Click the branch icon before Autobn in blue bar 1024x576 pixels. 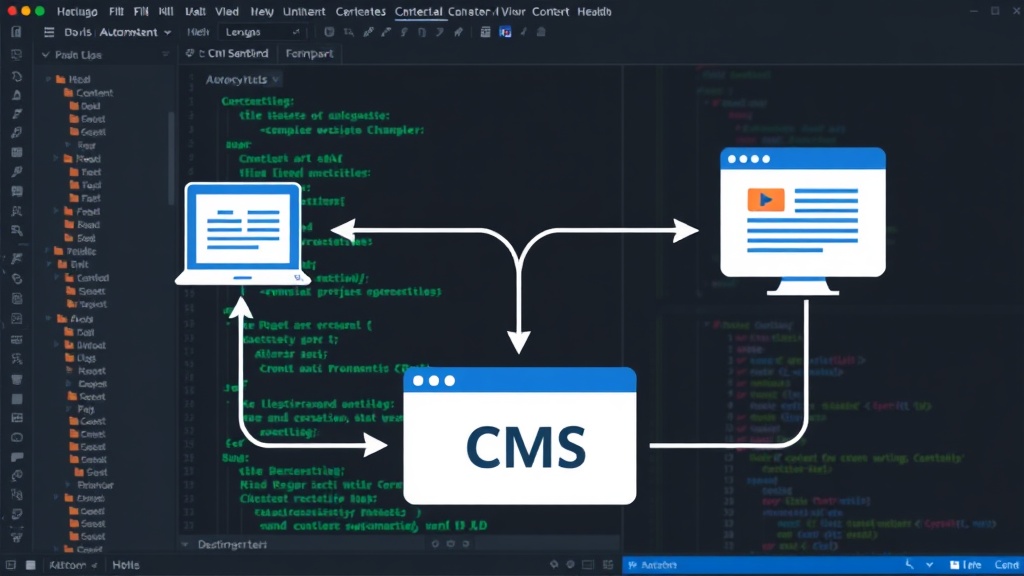click(632, 565)
